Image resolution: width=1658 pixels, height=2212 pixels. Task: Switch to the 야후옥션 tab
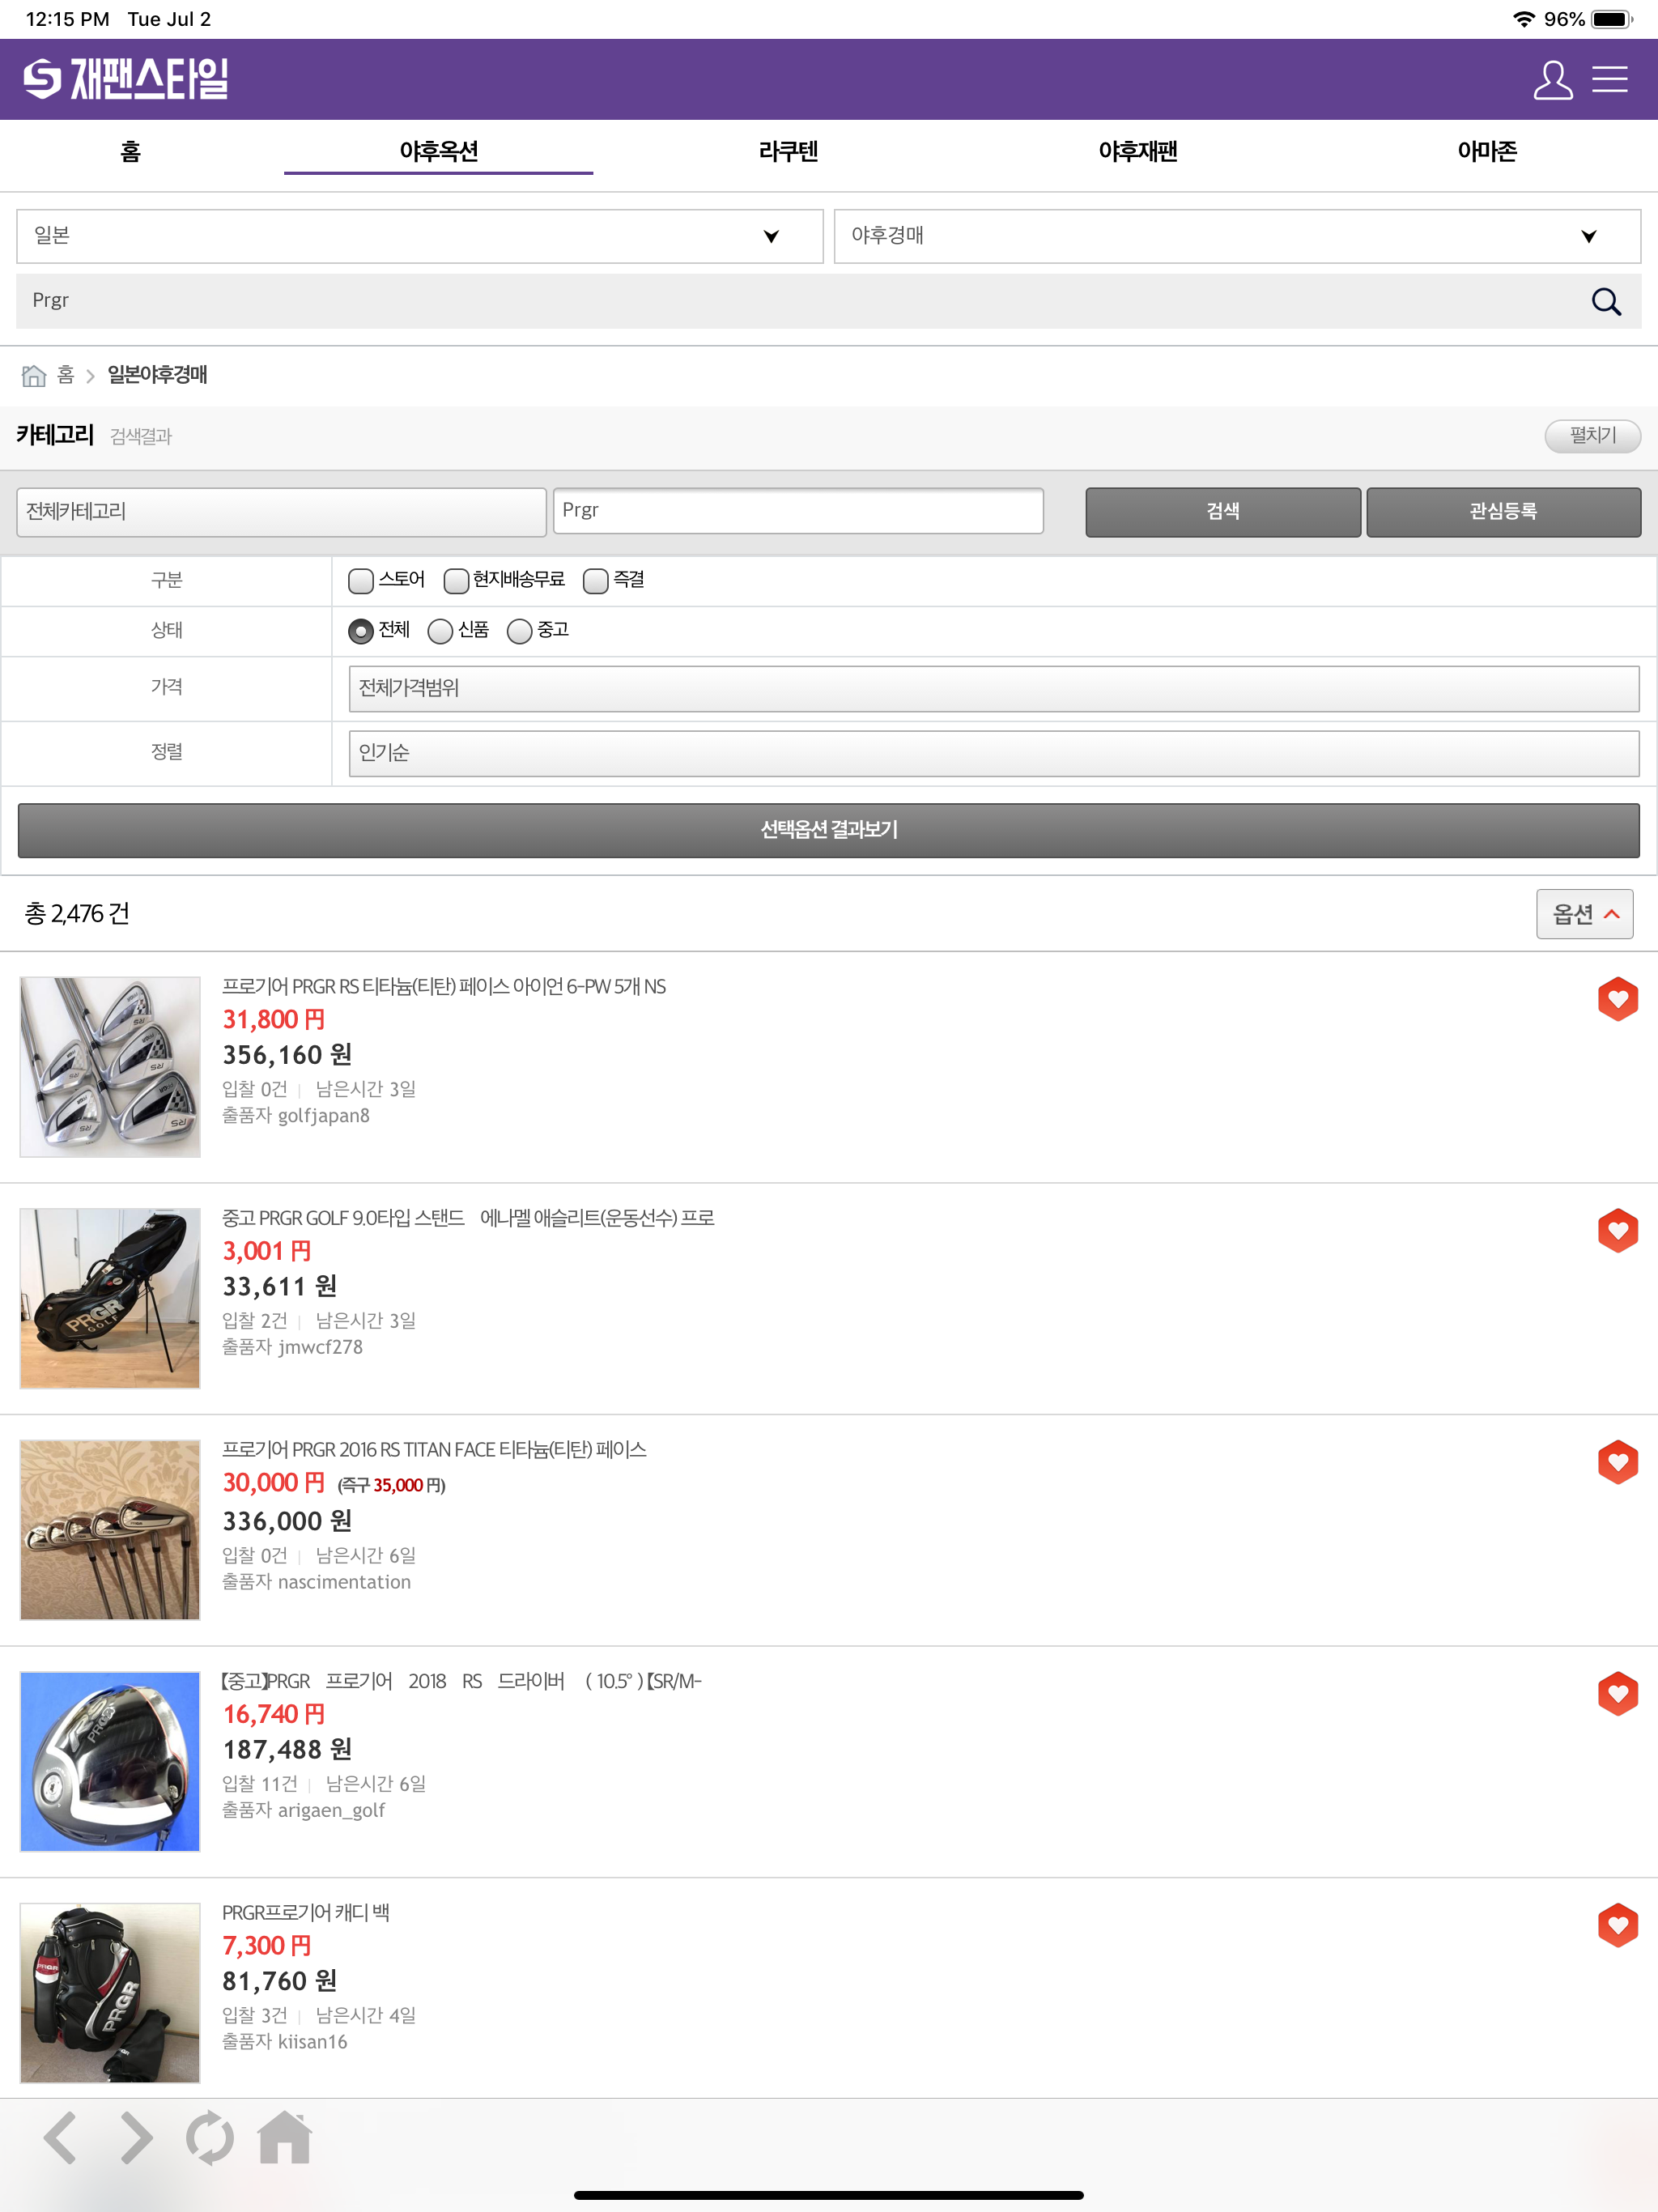coord(438,152)
